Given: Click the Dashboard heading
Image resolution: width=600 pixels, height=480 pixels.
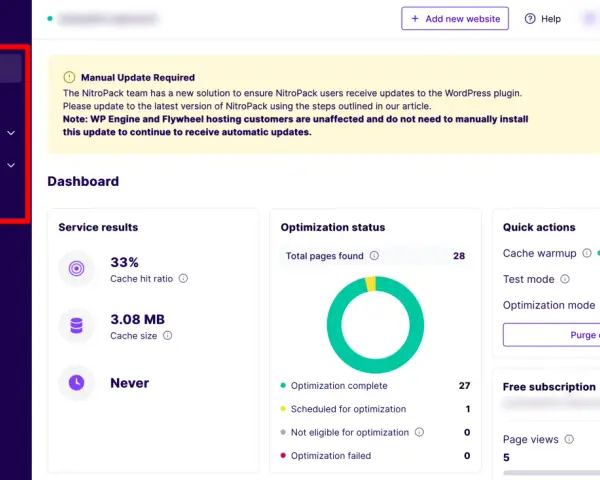Looking at the screenshot, I should click(83, 181).
